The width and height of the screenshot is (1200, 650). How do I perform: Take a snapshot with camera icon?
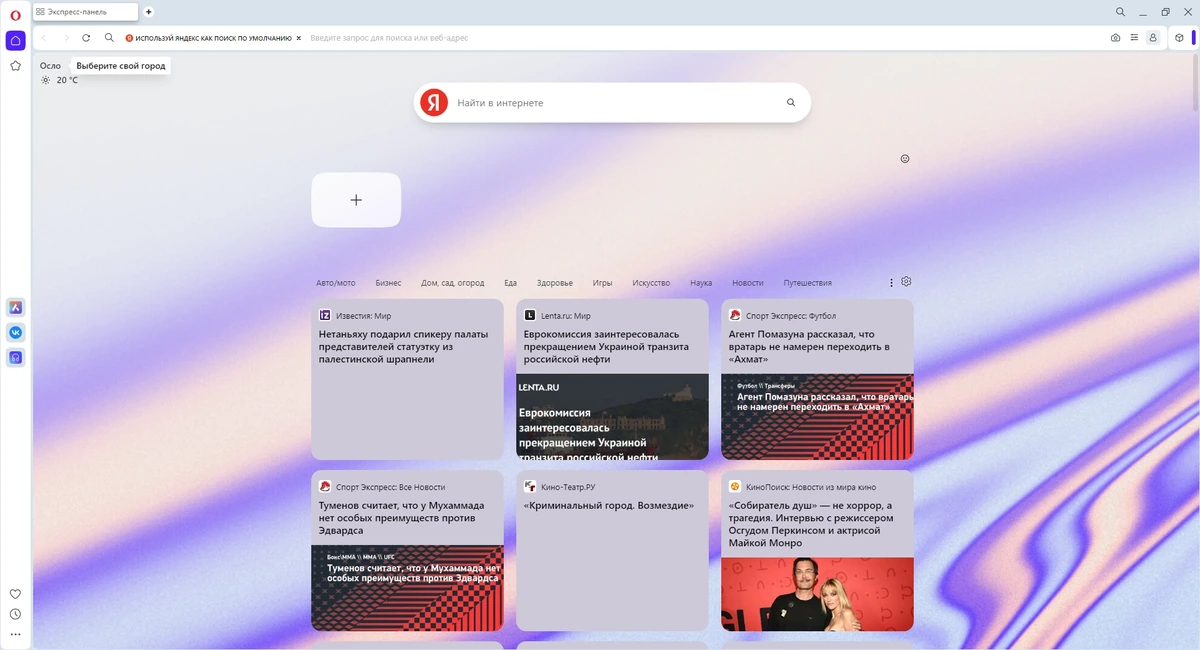(x=1115, y=38)
